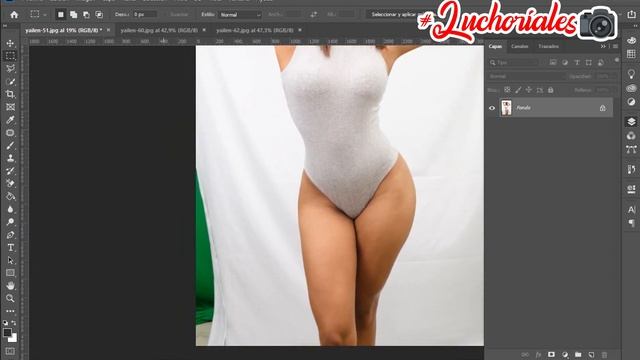Open the marquee tool preset picker arrow
Image resolution: width=640 pixels, height=360 pixels.
pos(44,15)
